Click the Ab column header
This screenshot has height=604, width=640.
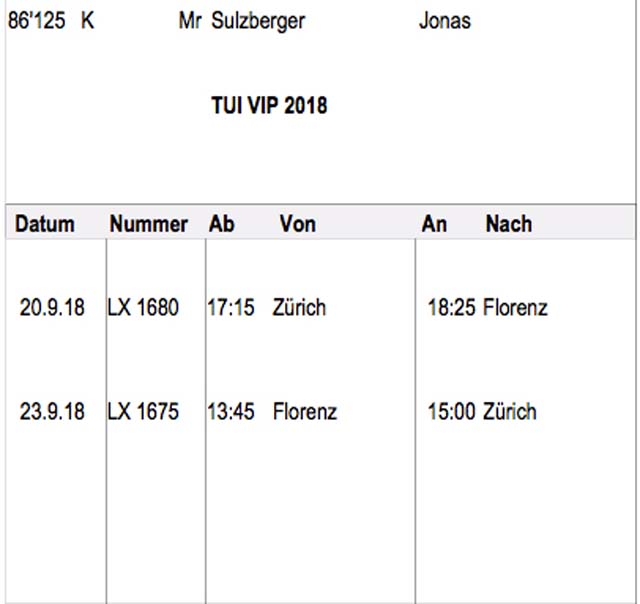pos(222,224)
